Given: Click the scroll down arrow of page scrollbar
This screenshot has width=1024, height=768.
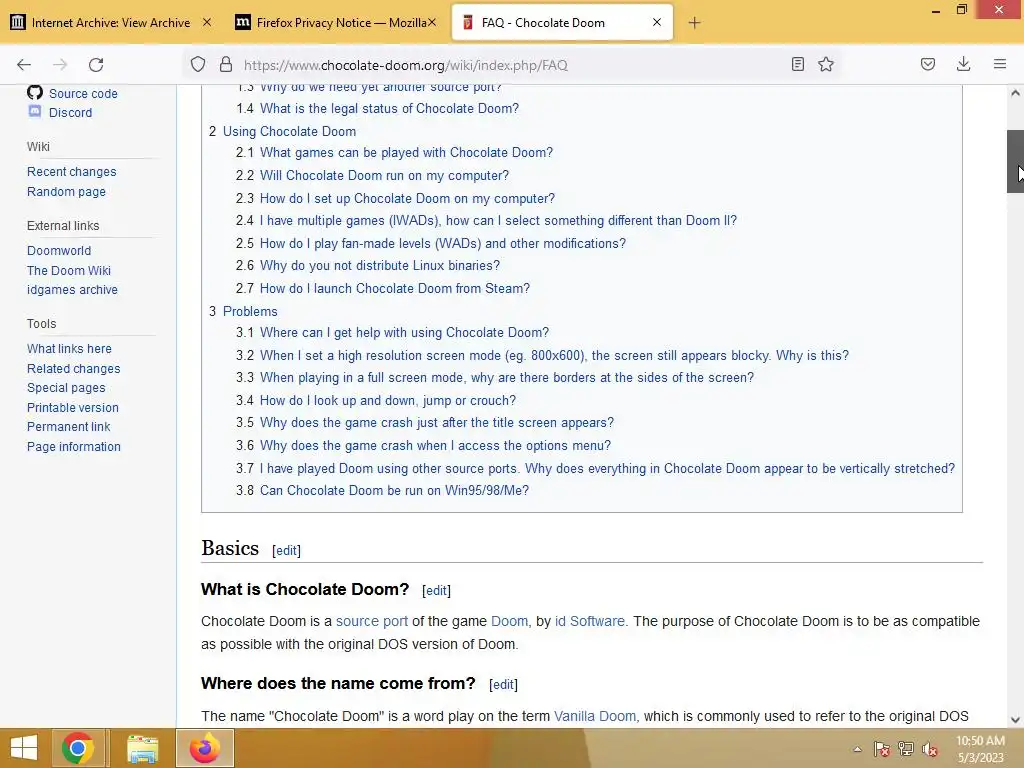Looking at the screenshot, I should tap(1015, 720).
